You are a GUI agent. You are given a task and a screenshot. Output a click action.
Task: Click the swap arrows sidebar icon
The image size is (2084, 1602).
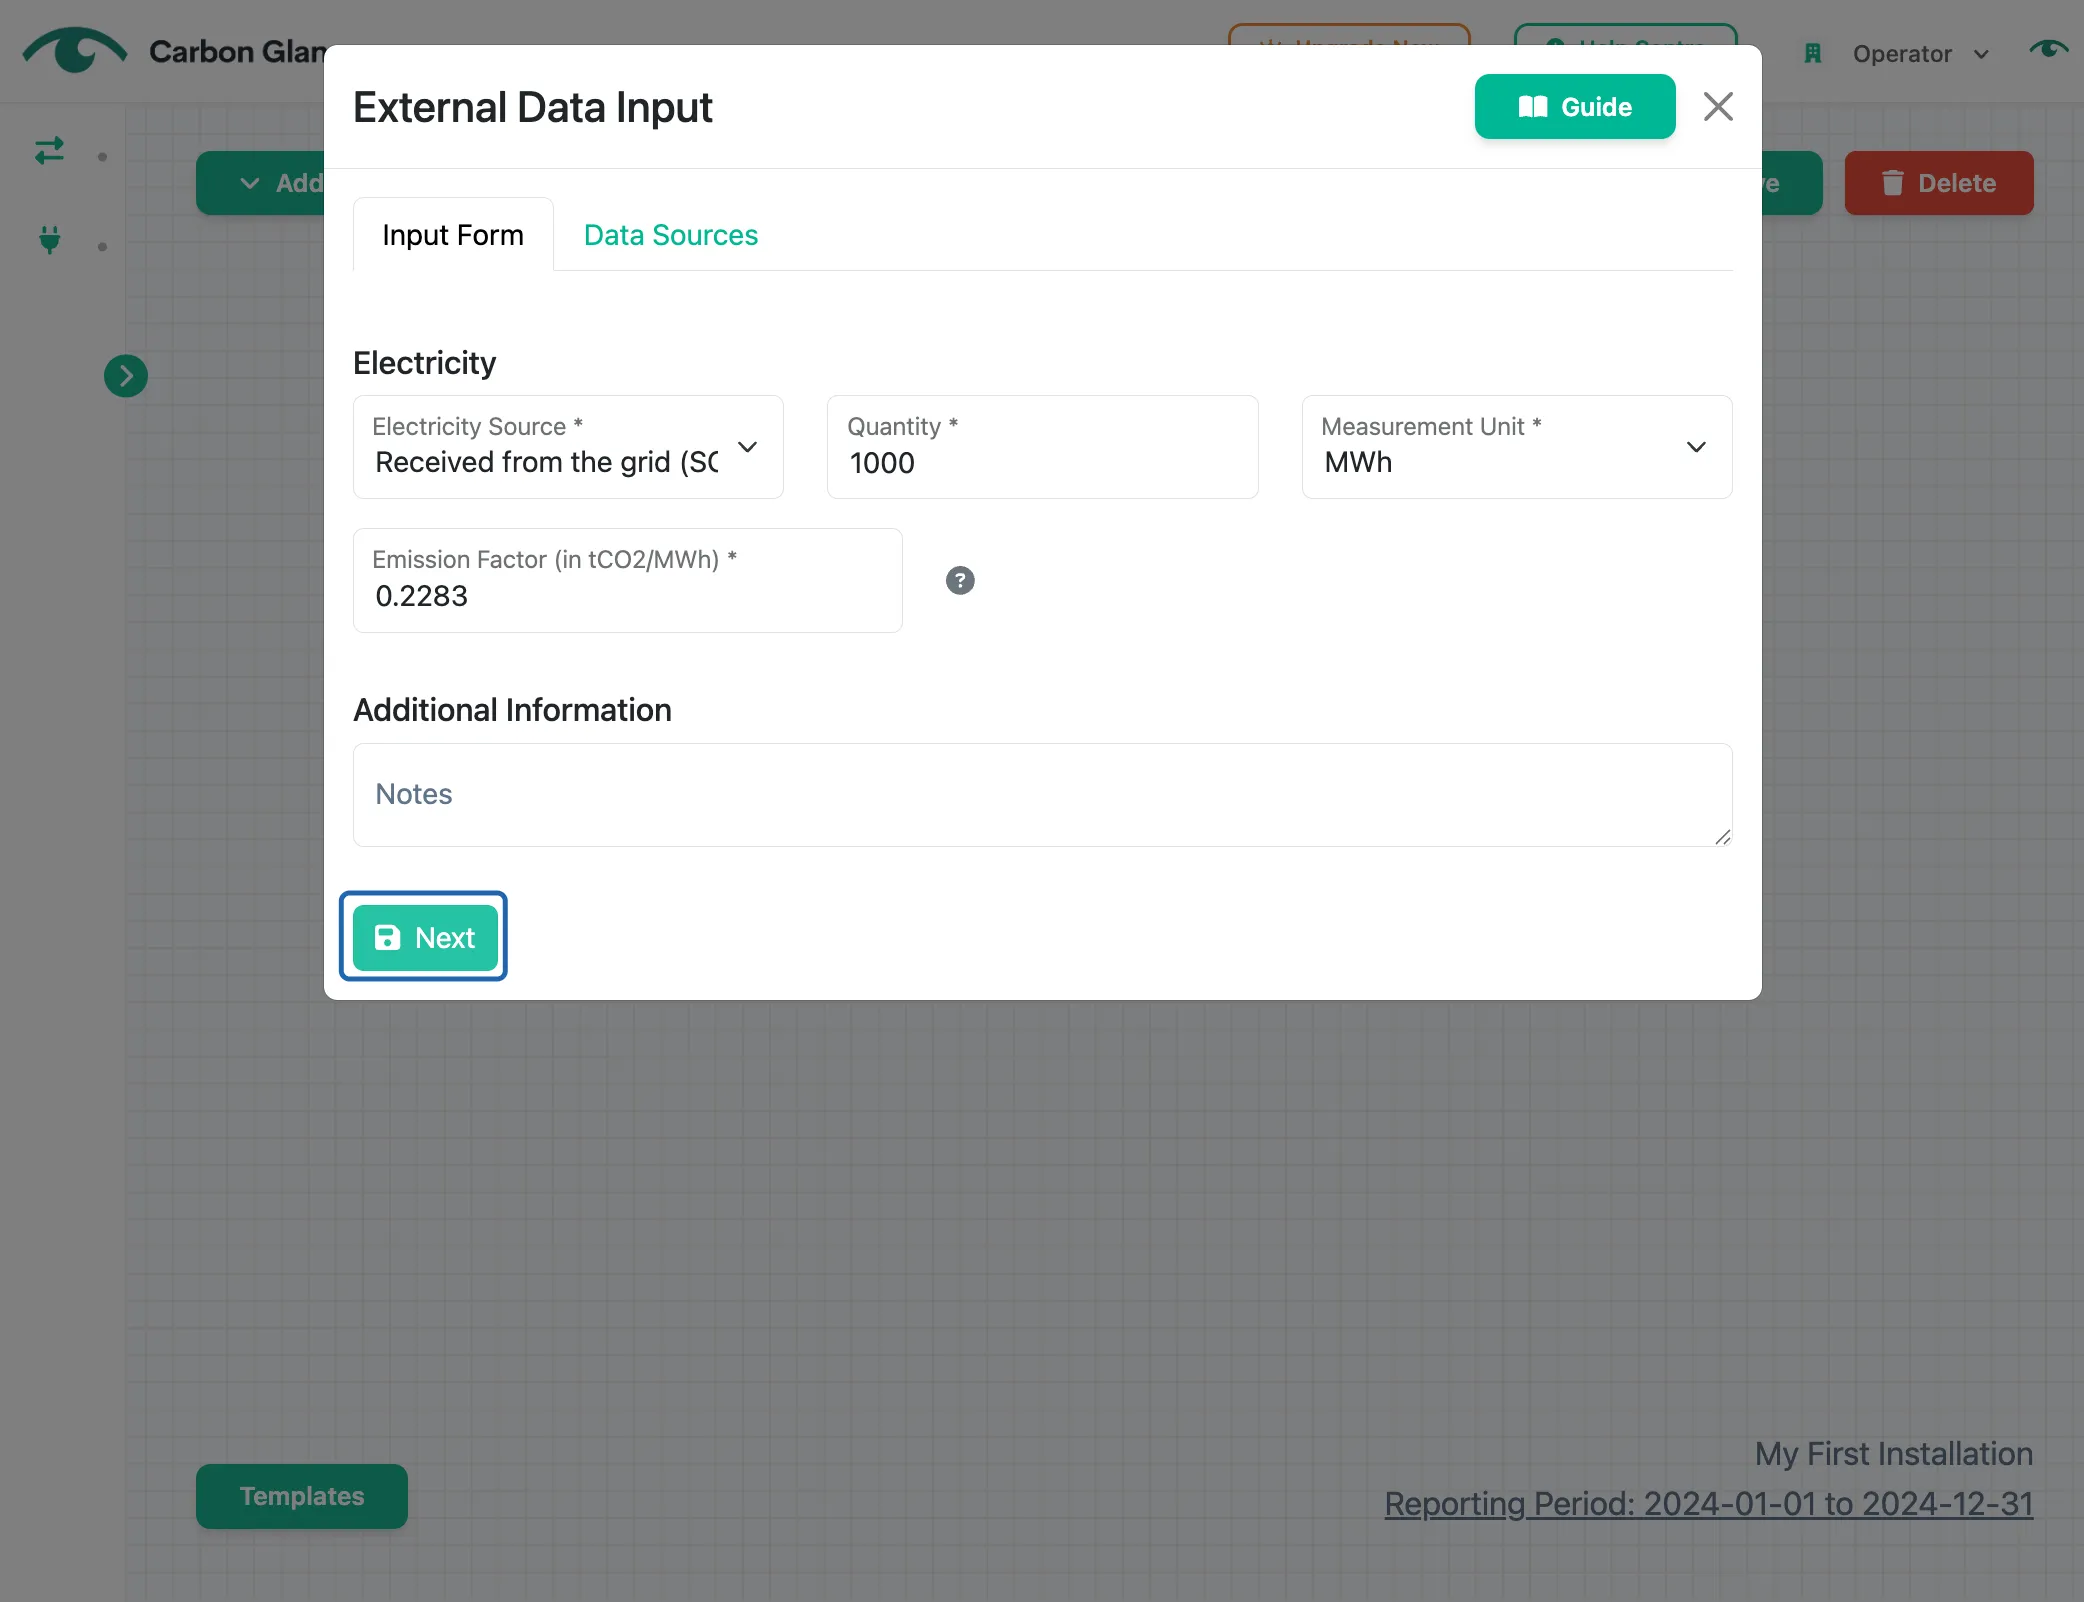pyautogui.click(x=49, y=151)
